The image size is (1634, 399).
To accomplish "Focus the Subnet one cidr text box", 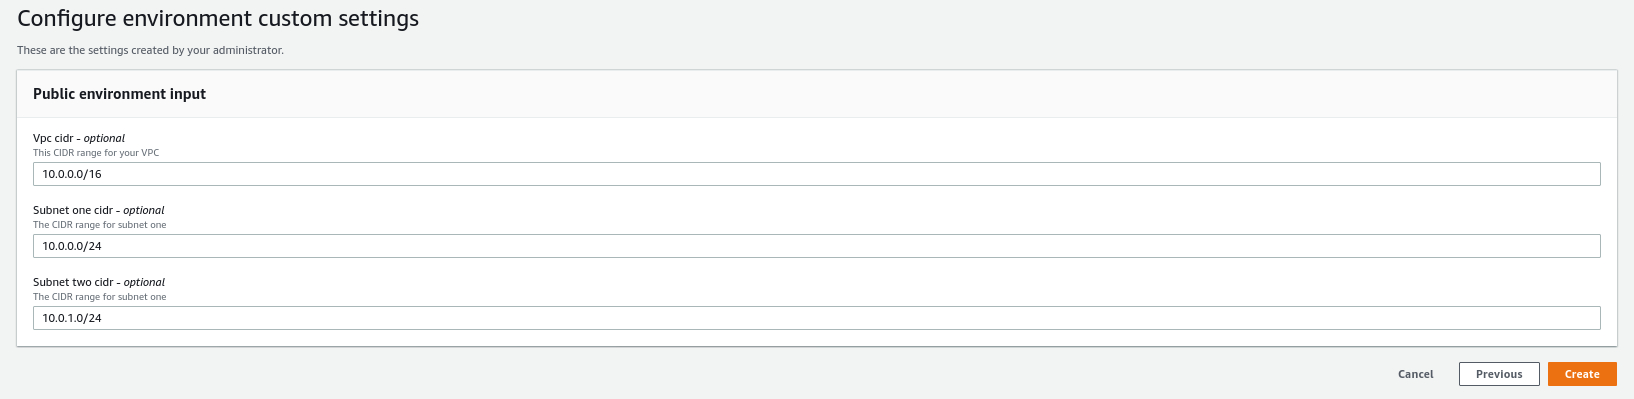I will click(816, 246).
